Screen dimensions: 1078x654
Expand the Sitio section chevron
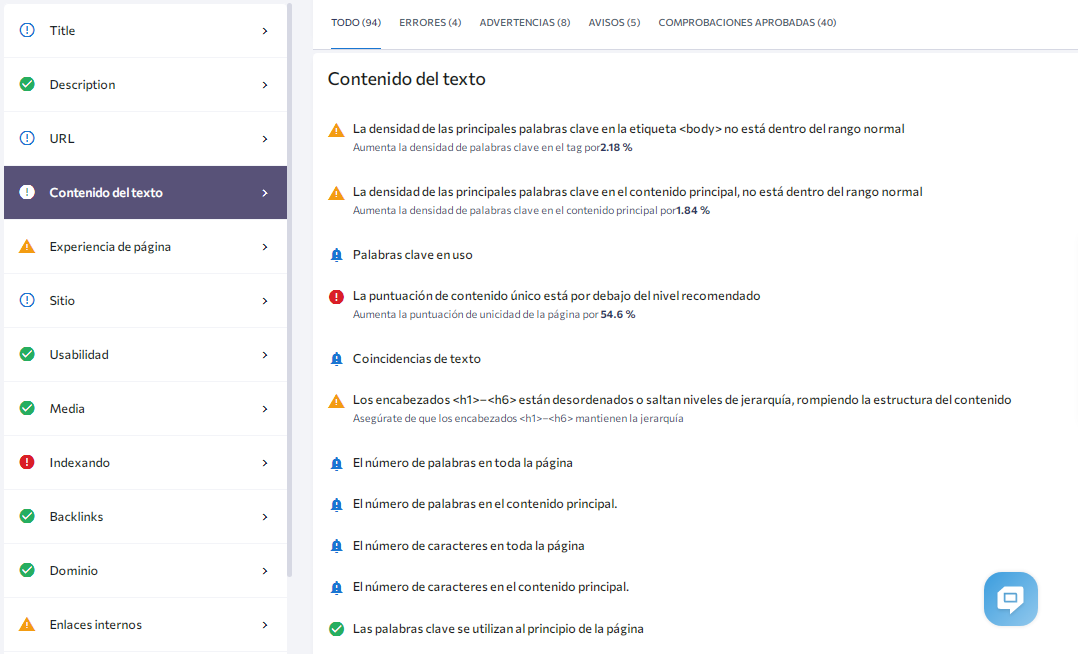(x=265, y=301)
